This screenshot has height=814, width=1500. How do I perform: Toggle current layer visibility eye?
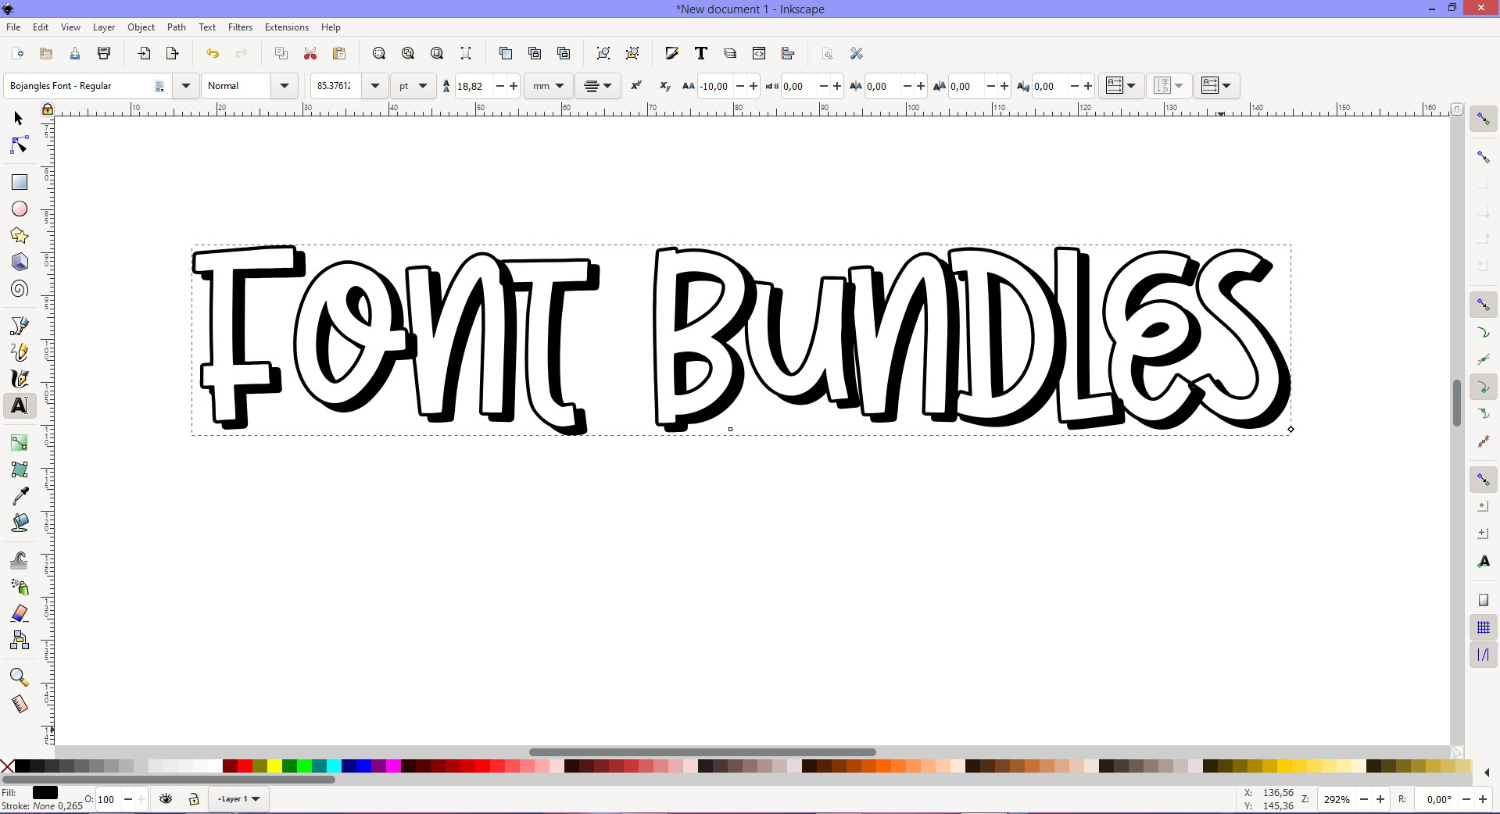[x=166, y=799]
